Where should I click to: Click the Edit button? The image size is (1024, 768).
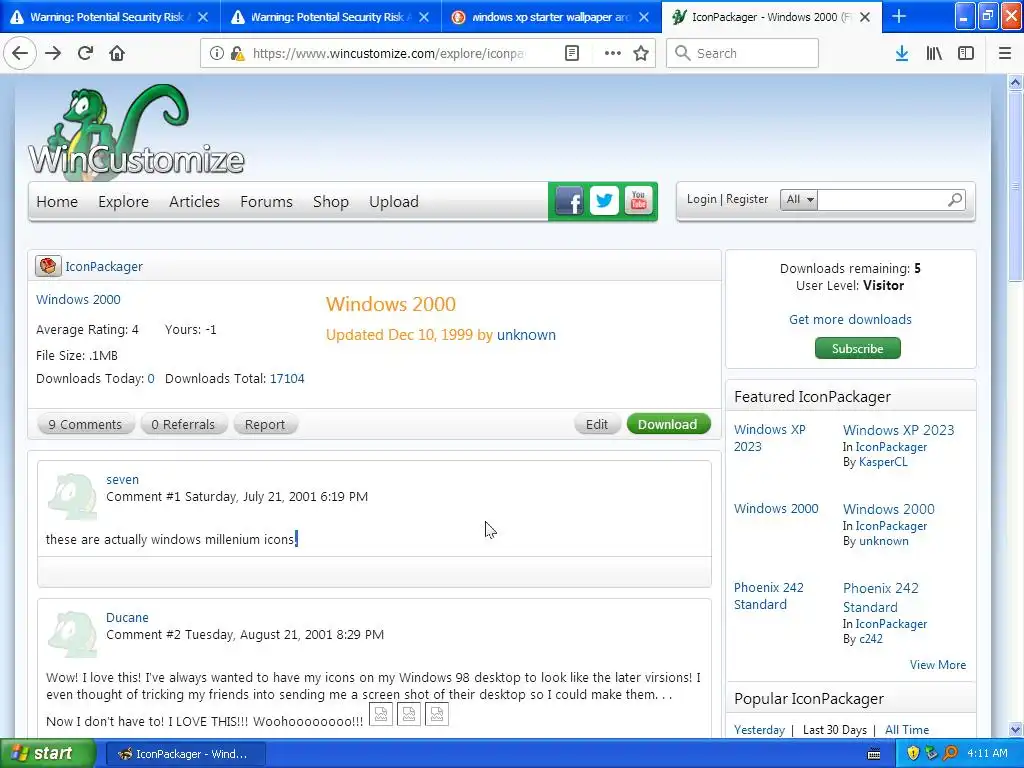click(596, 424)
